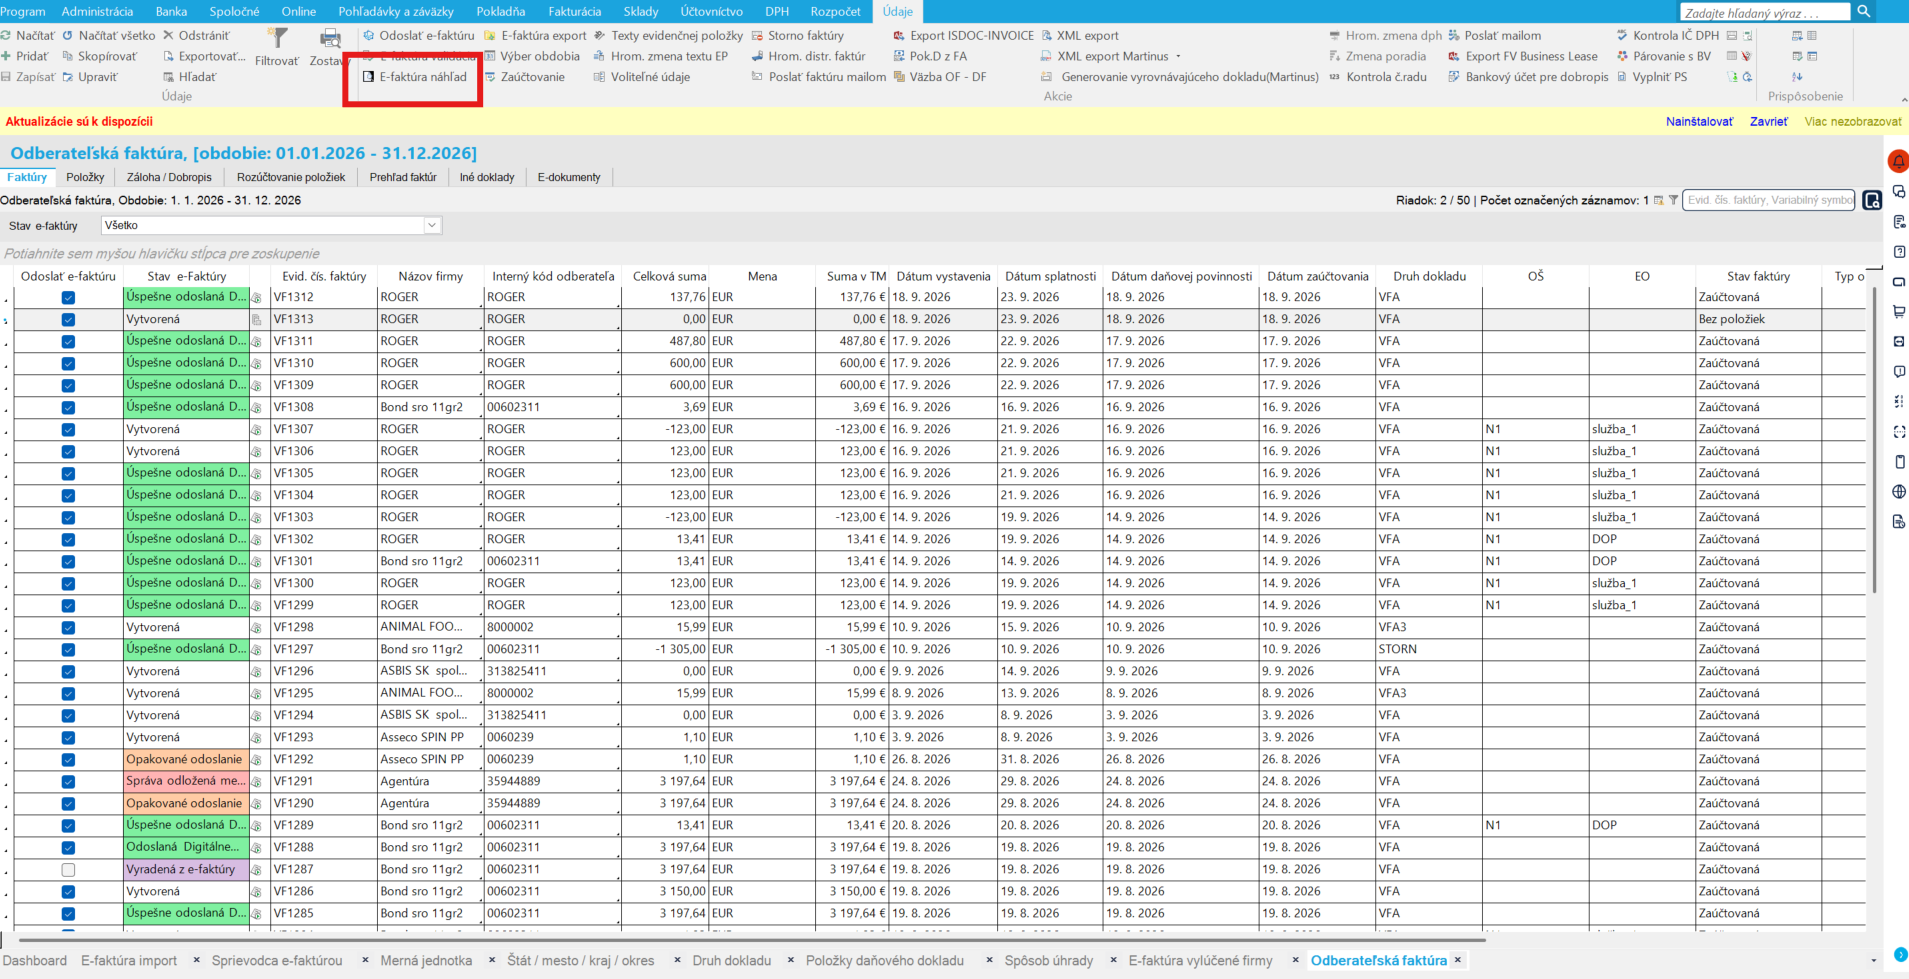Click the Nainštalovať update link
This screenshot has height=979, width=1909.
tap(1699, 121)
